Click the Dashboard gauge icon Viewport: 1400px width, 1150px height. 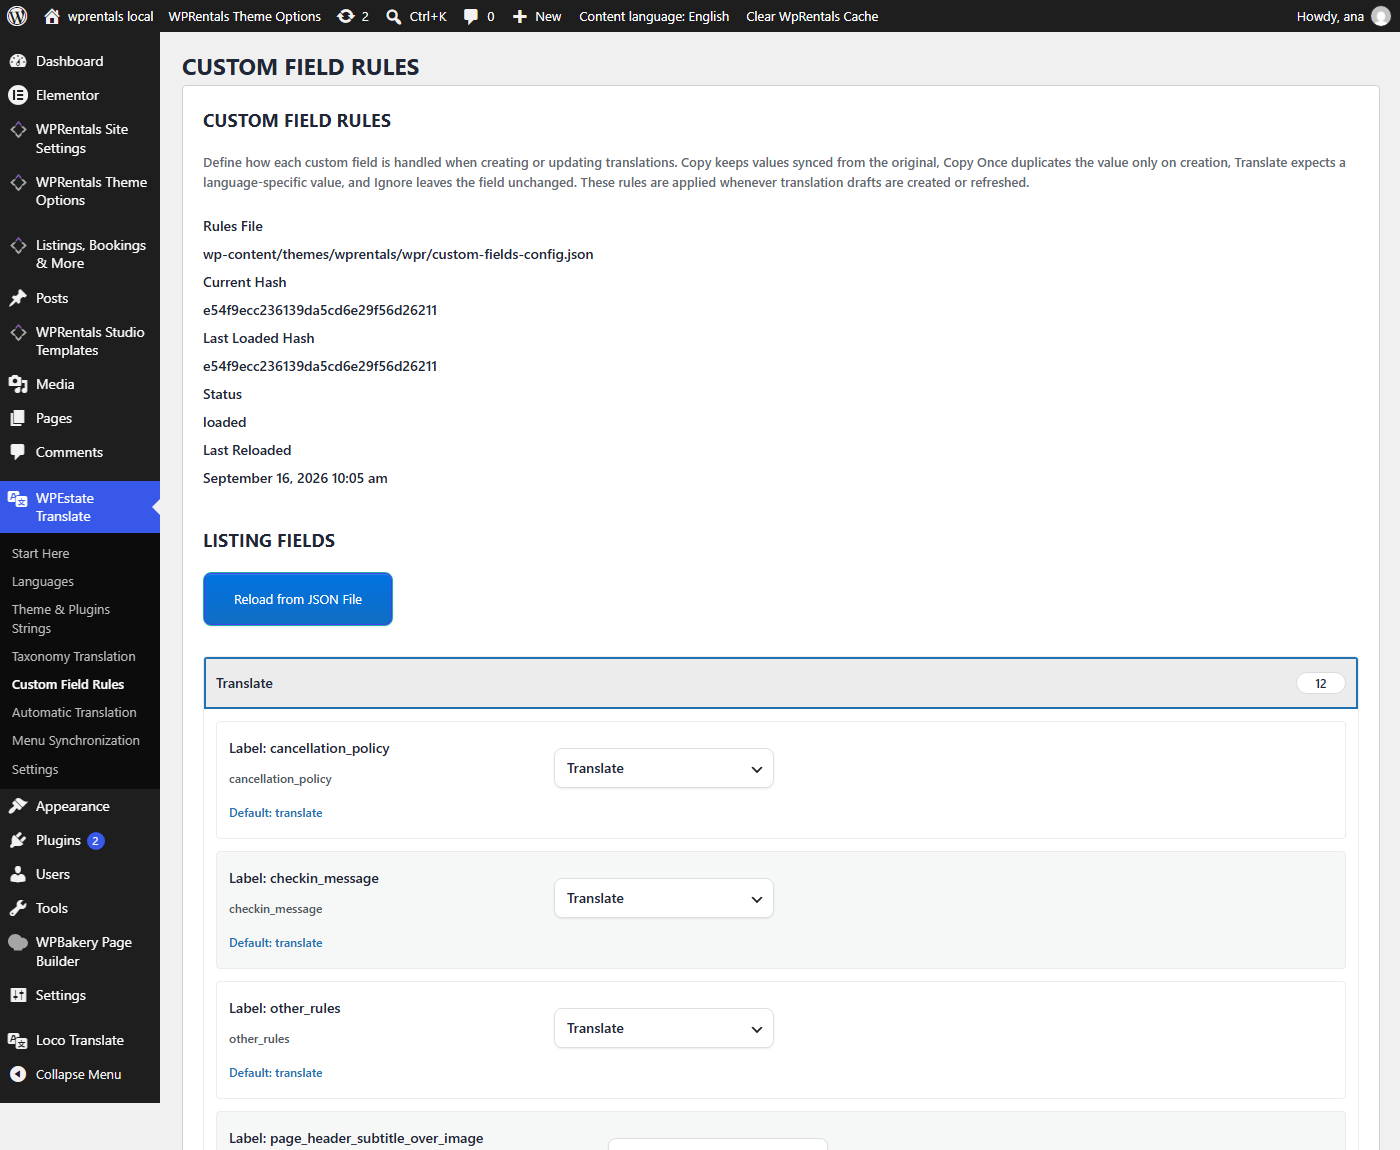click(x=18, y=61)
